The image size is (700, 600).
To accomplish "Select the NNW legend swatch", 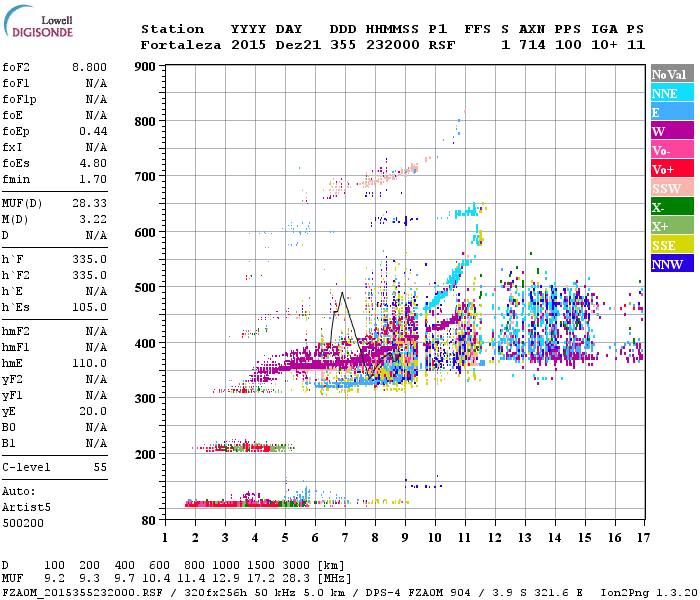I will pyautogui.click(x=672, y=264).
